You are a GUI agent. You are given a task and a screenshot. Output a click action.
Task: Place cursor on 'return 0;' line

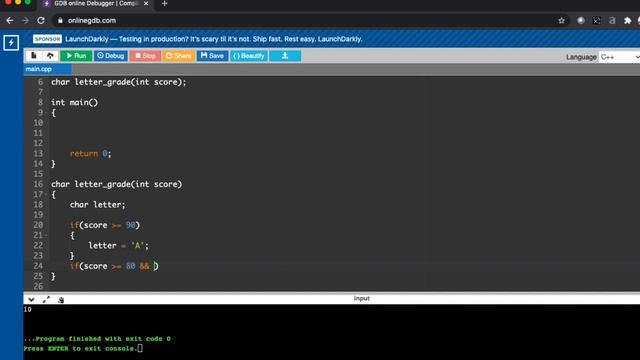tap(91, 153)
